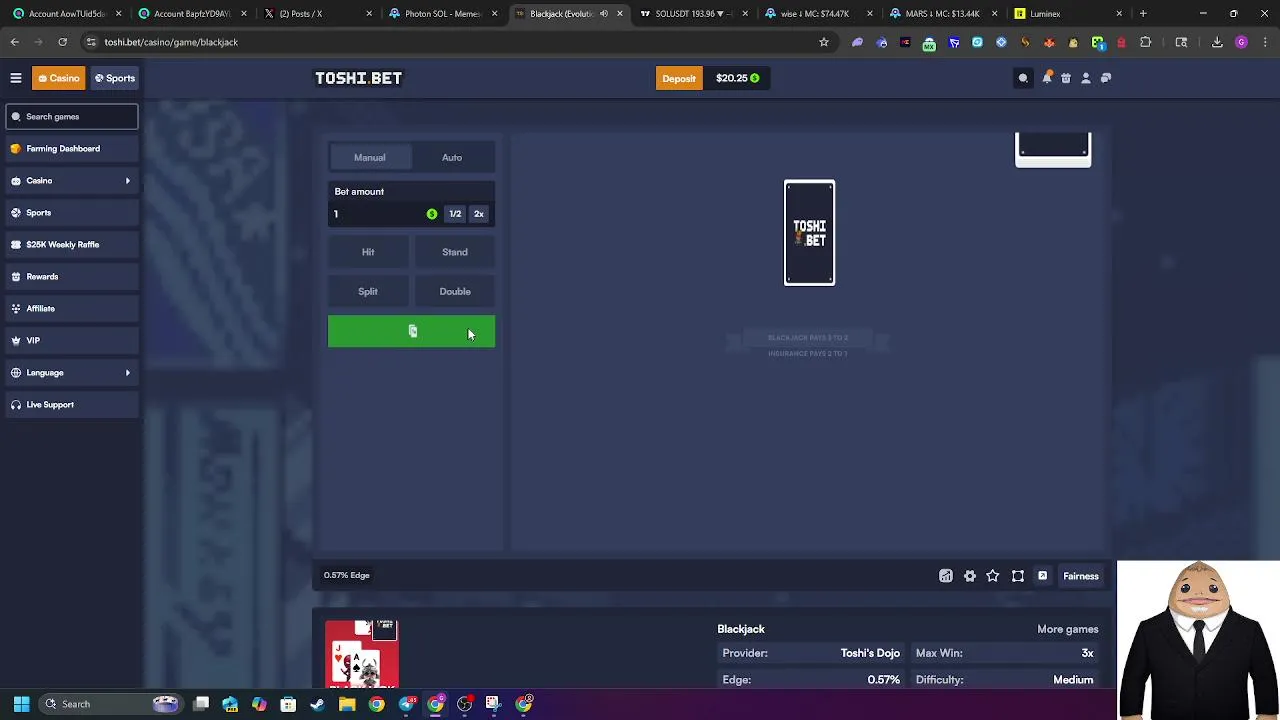Focus the Search games field
The height and width of the screenshot is (720, 1280).
[x=71, y=117]
